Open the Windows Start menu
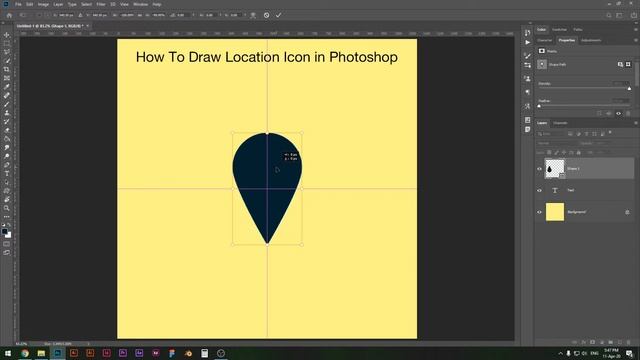Image resolution: width=640 pixels, height=360 pixels. point(8,353)
